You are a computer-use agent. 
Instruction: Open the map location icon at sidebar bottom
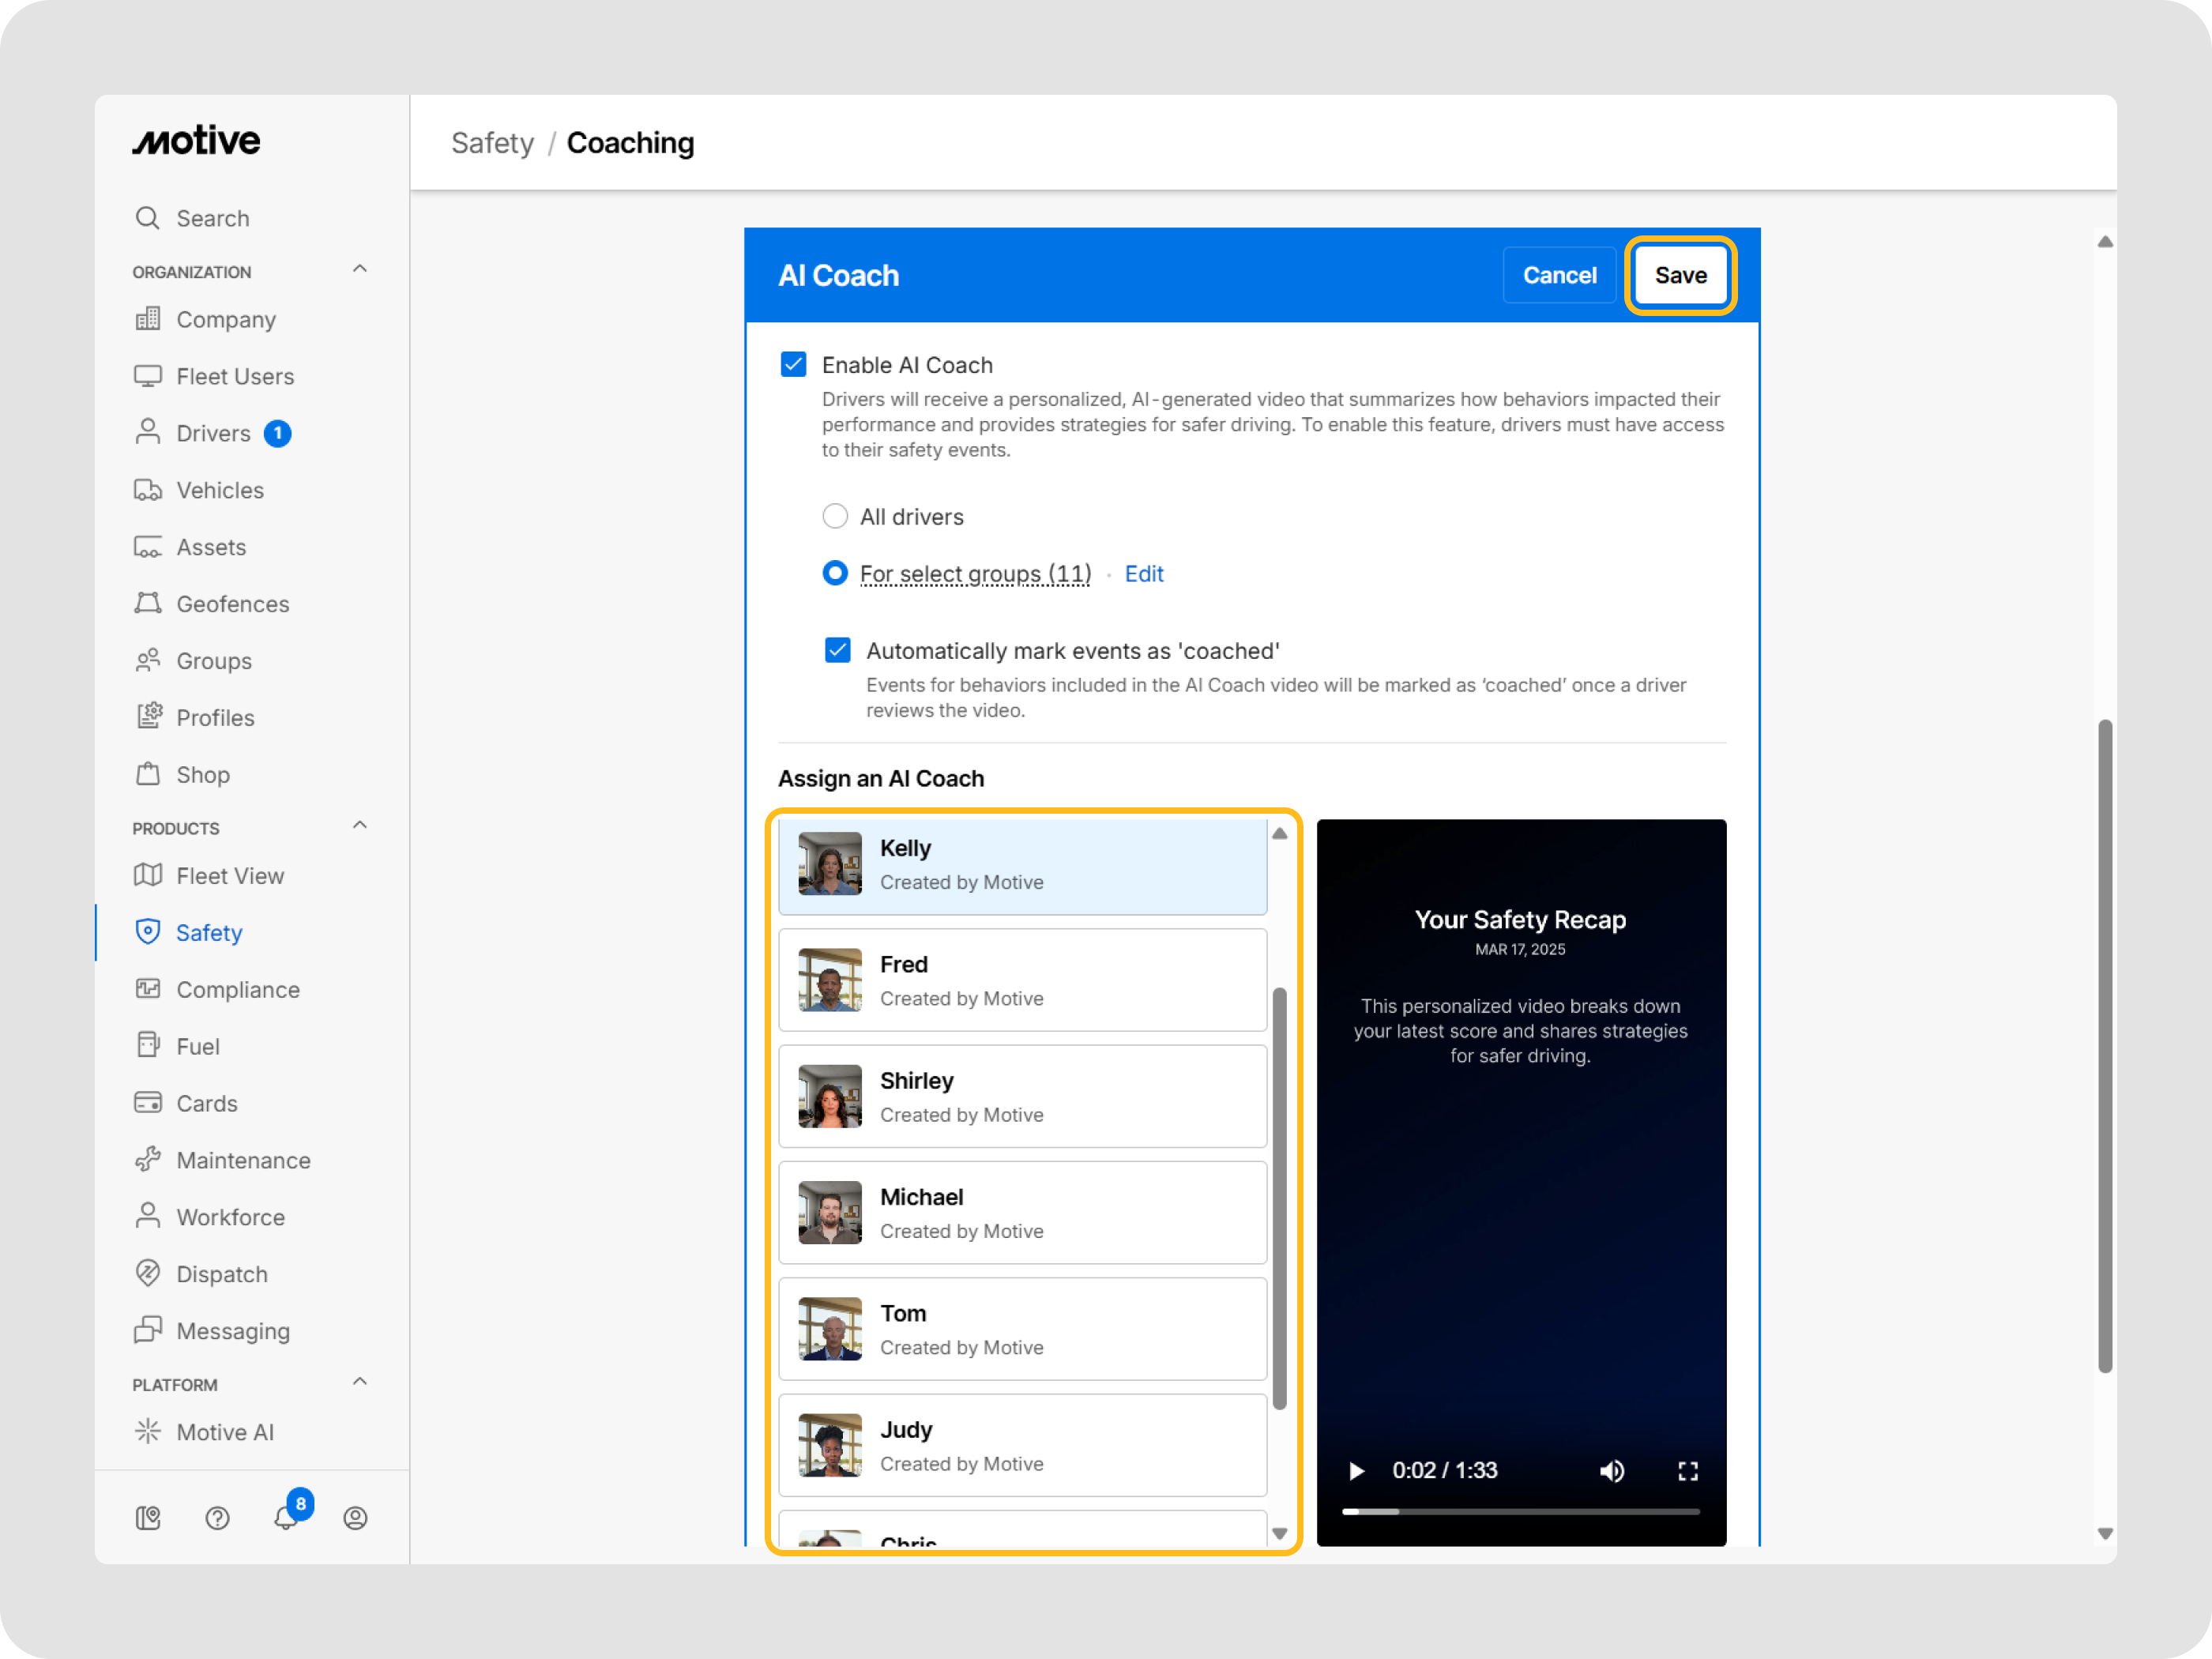pos(148,1518)
